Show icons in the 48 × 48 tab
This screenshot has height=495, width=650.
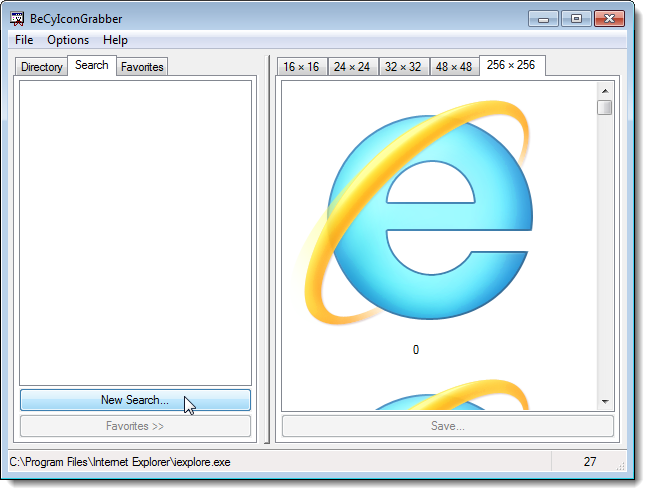coord(454,67)
